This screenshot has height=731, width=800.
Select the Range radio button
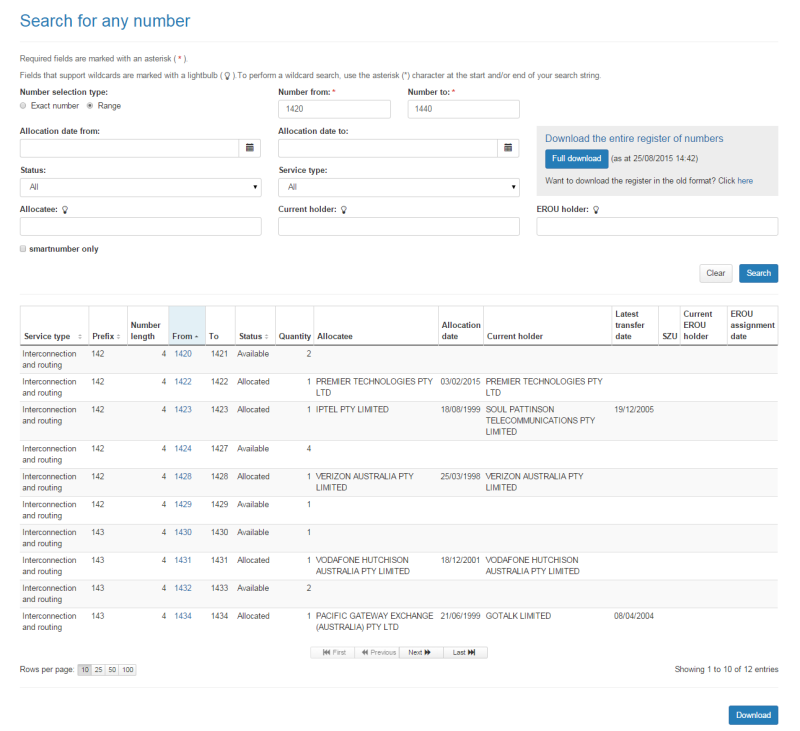(90, 106)
